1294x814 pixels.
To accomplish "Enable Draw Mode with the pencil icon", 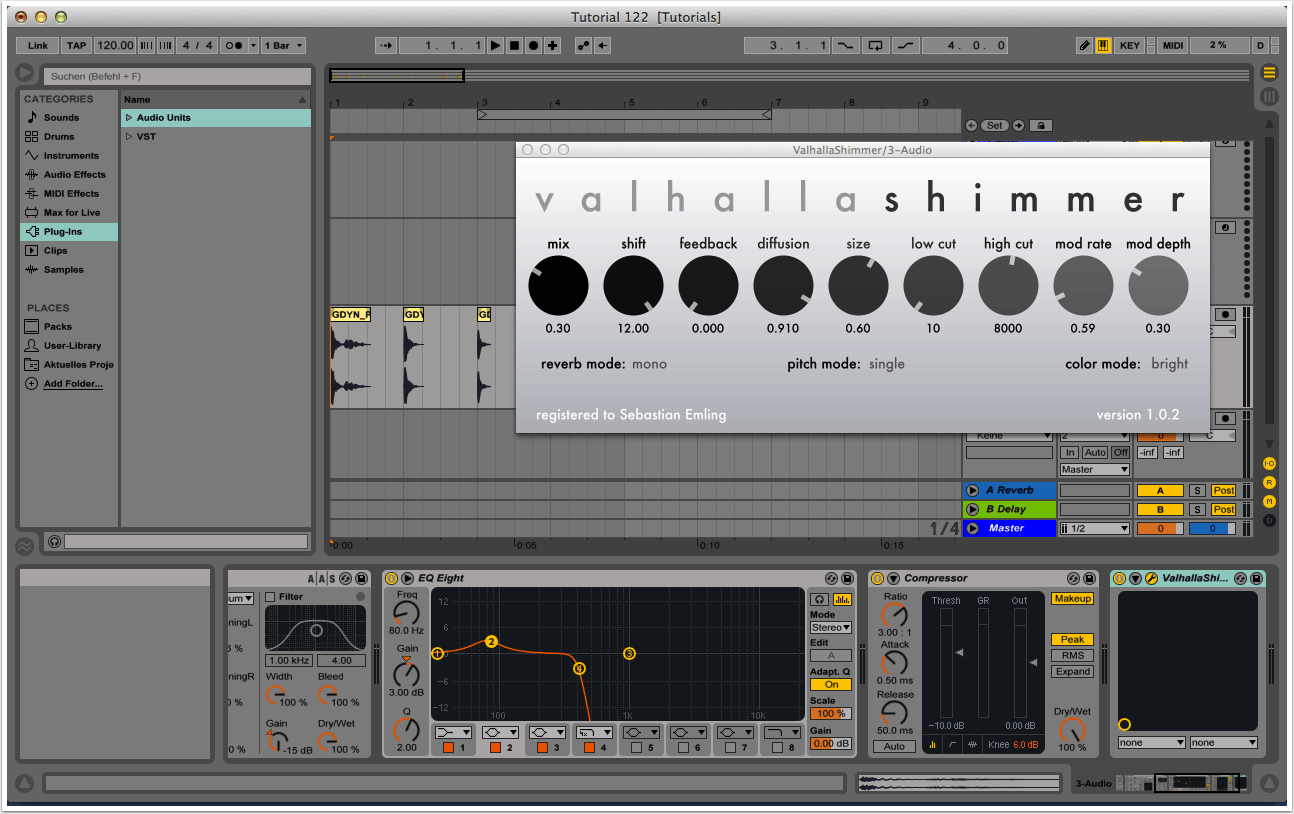I will [x=1085, y=45].
